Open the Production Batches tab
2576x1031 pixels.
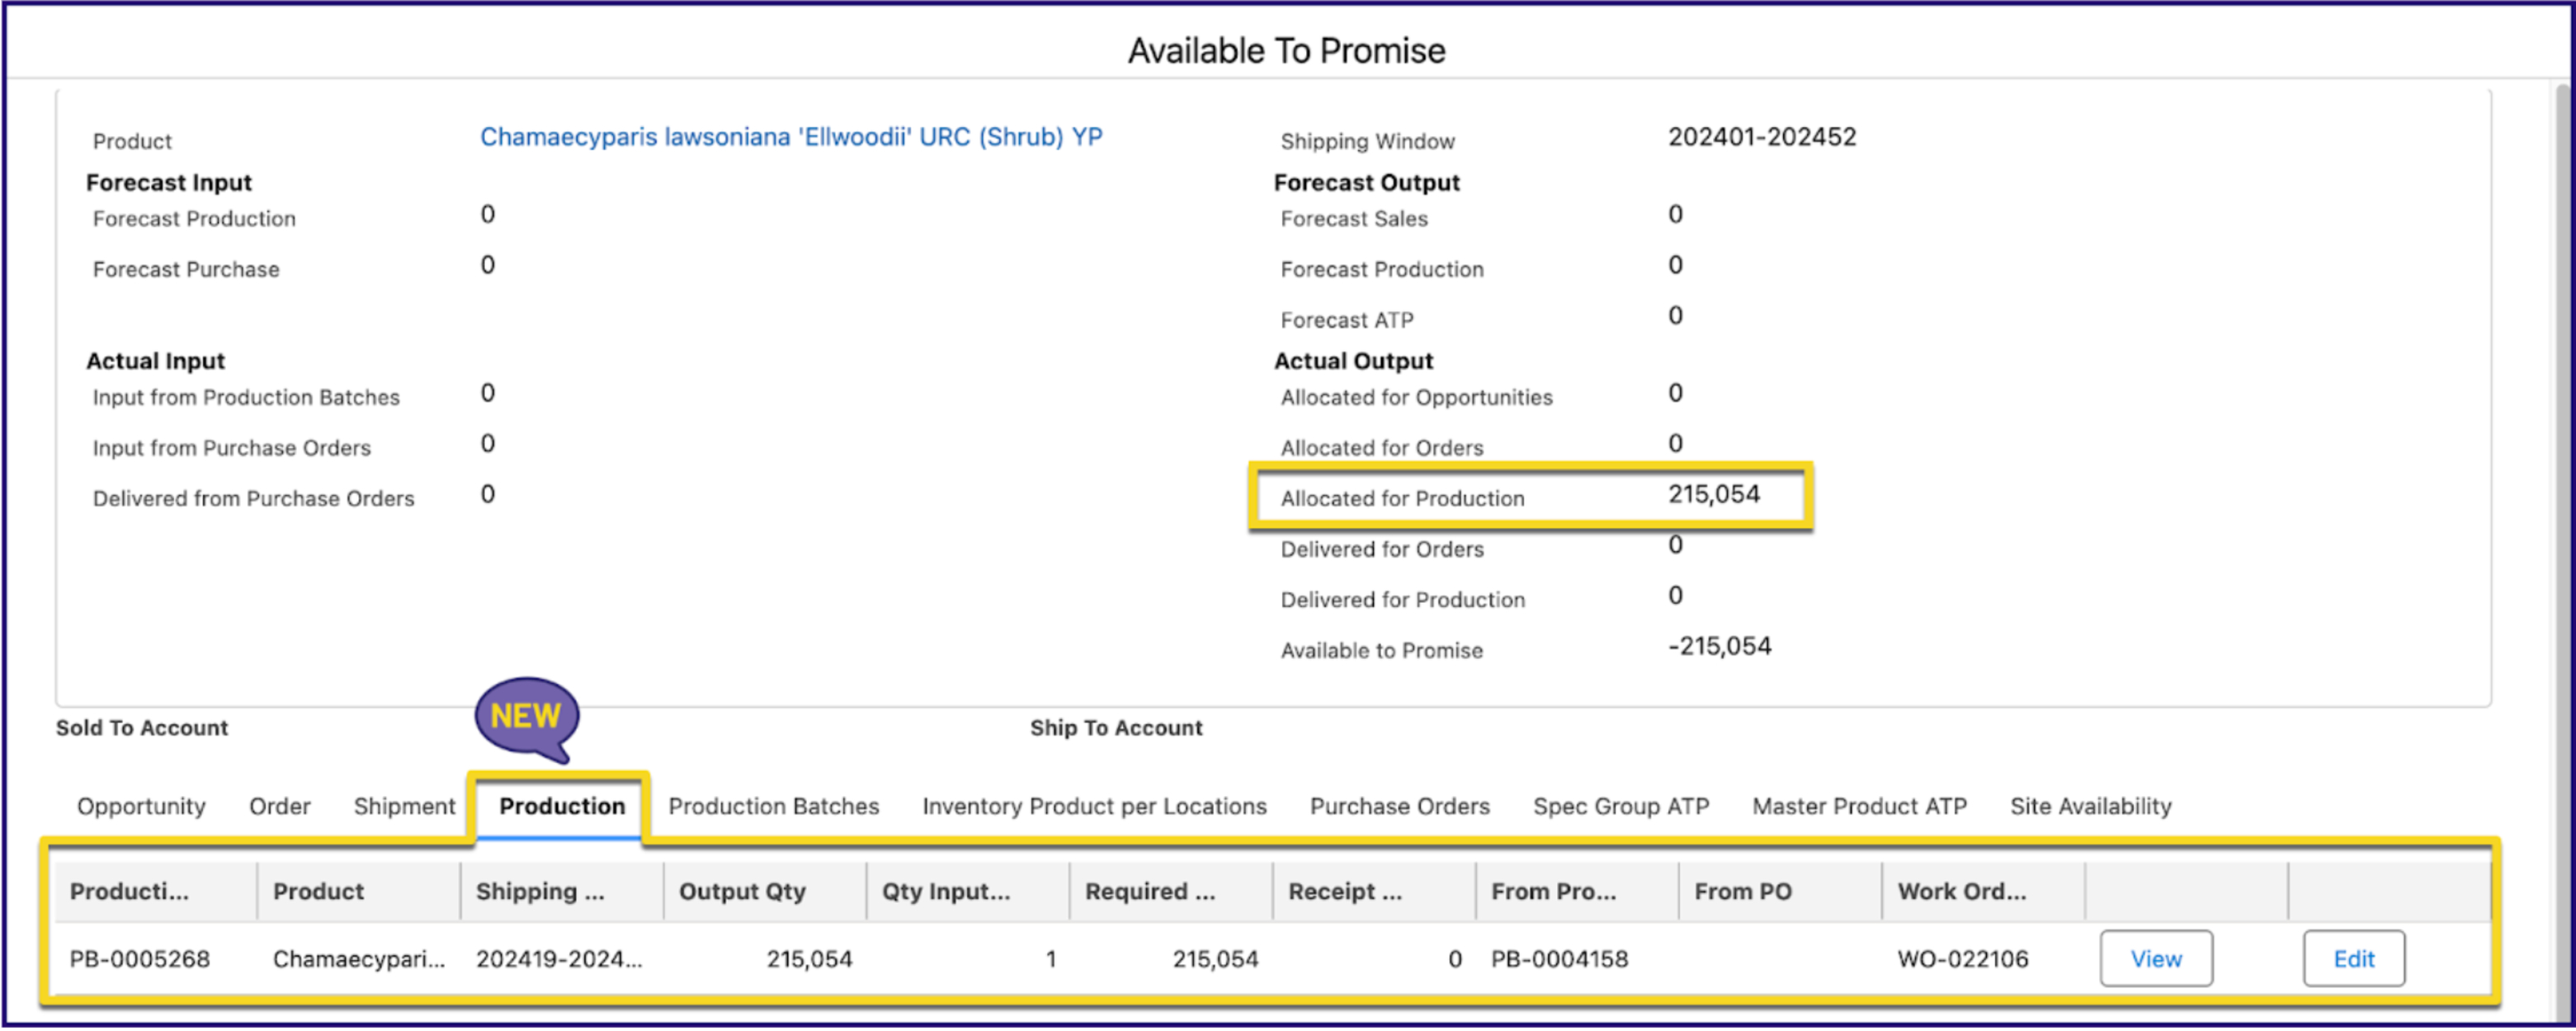pyautogui.click(x=773, y=807)
